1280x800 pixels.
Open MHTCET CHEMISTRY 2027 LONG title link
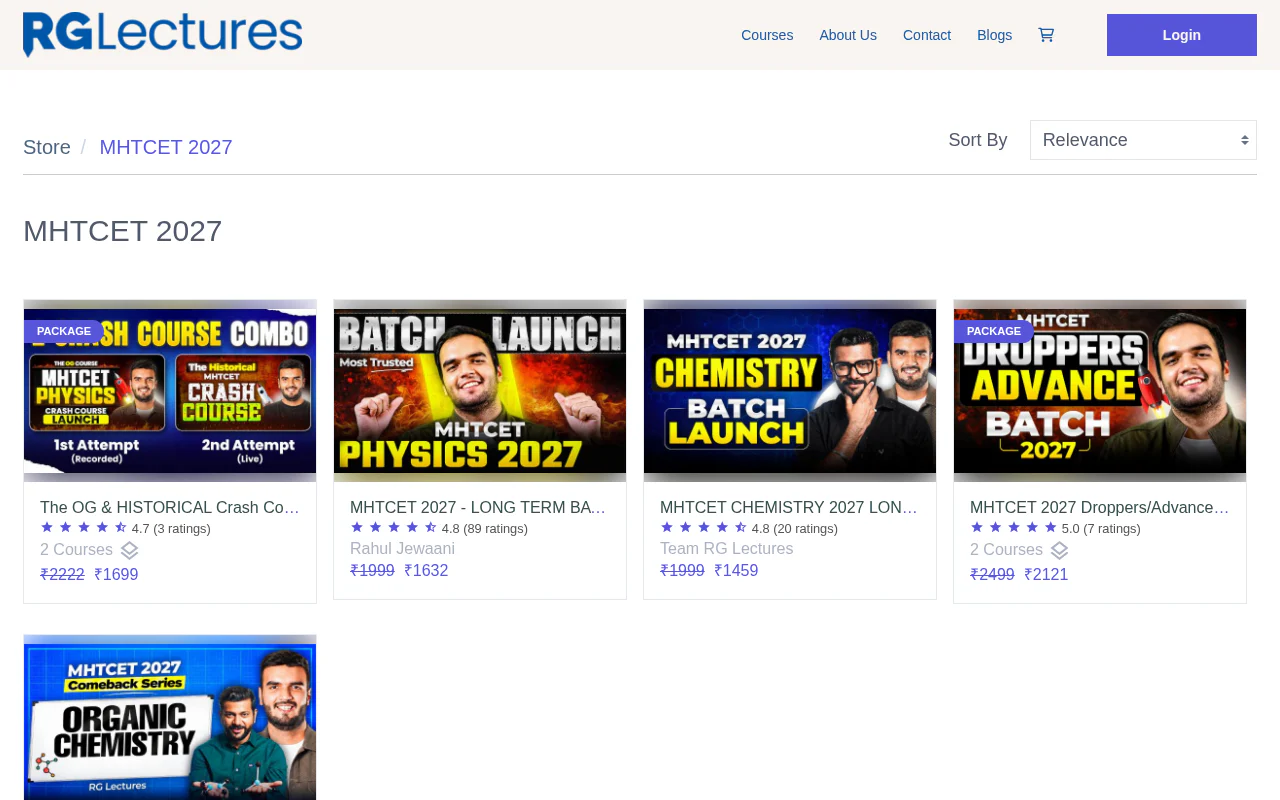[x=789, y=508]
